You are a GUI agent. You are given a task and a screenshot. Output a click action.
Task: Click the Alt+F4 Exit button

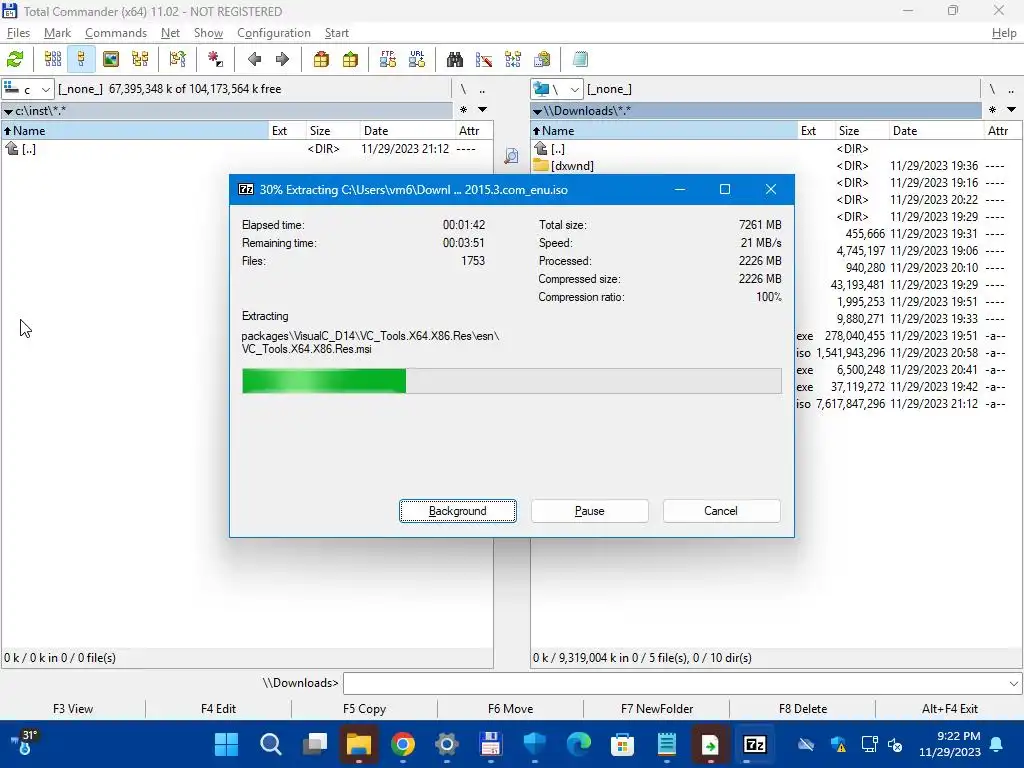click(x=950, y=709)
